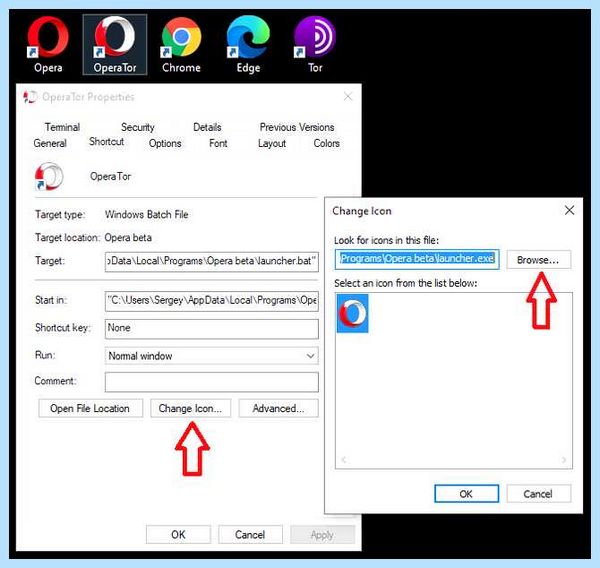Click the Shortcut key field

[212, 328]
